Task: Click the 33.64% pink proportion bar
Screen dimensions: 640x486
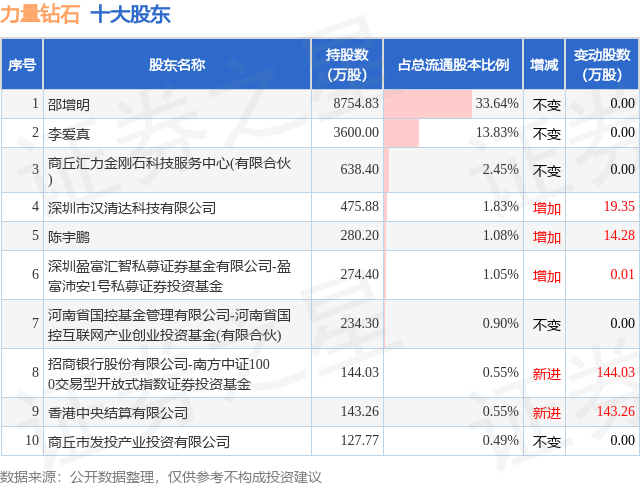Action: tap(428, 104)
